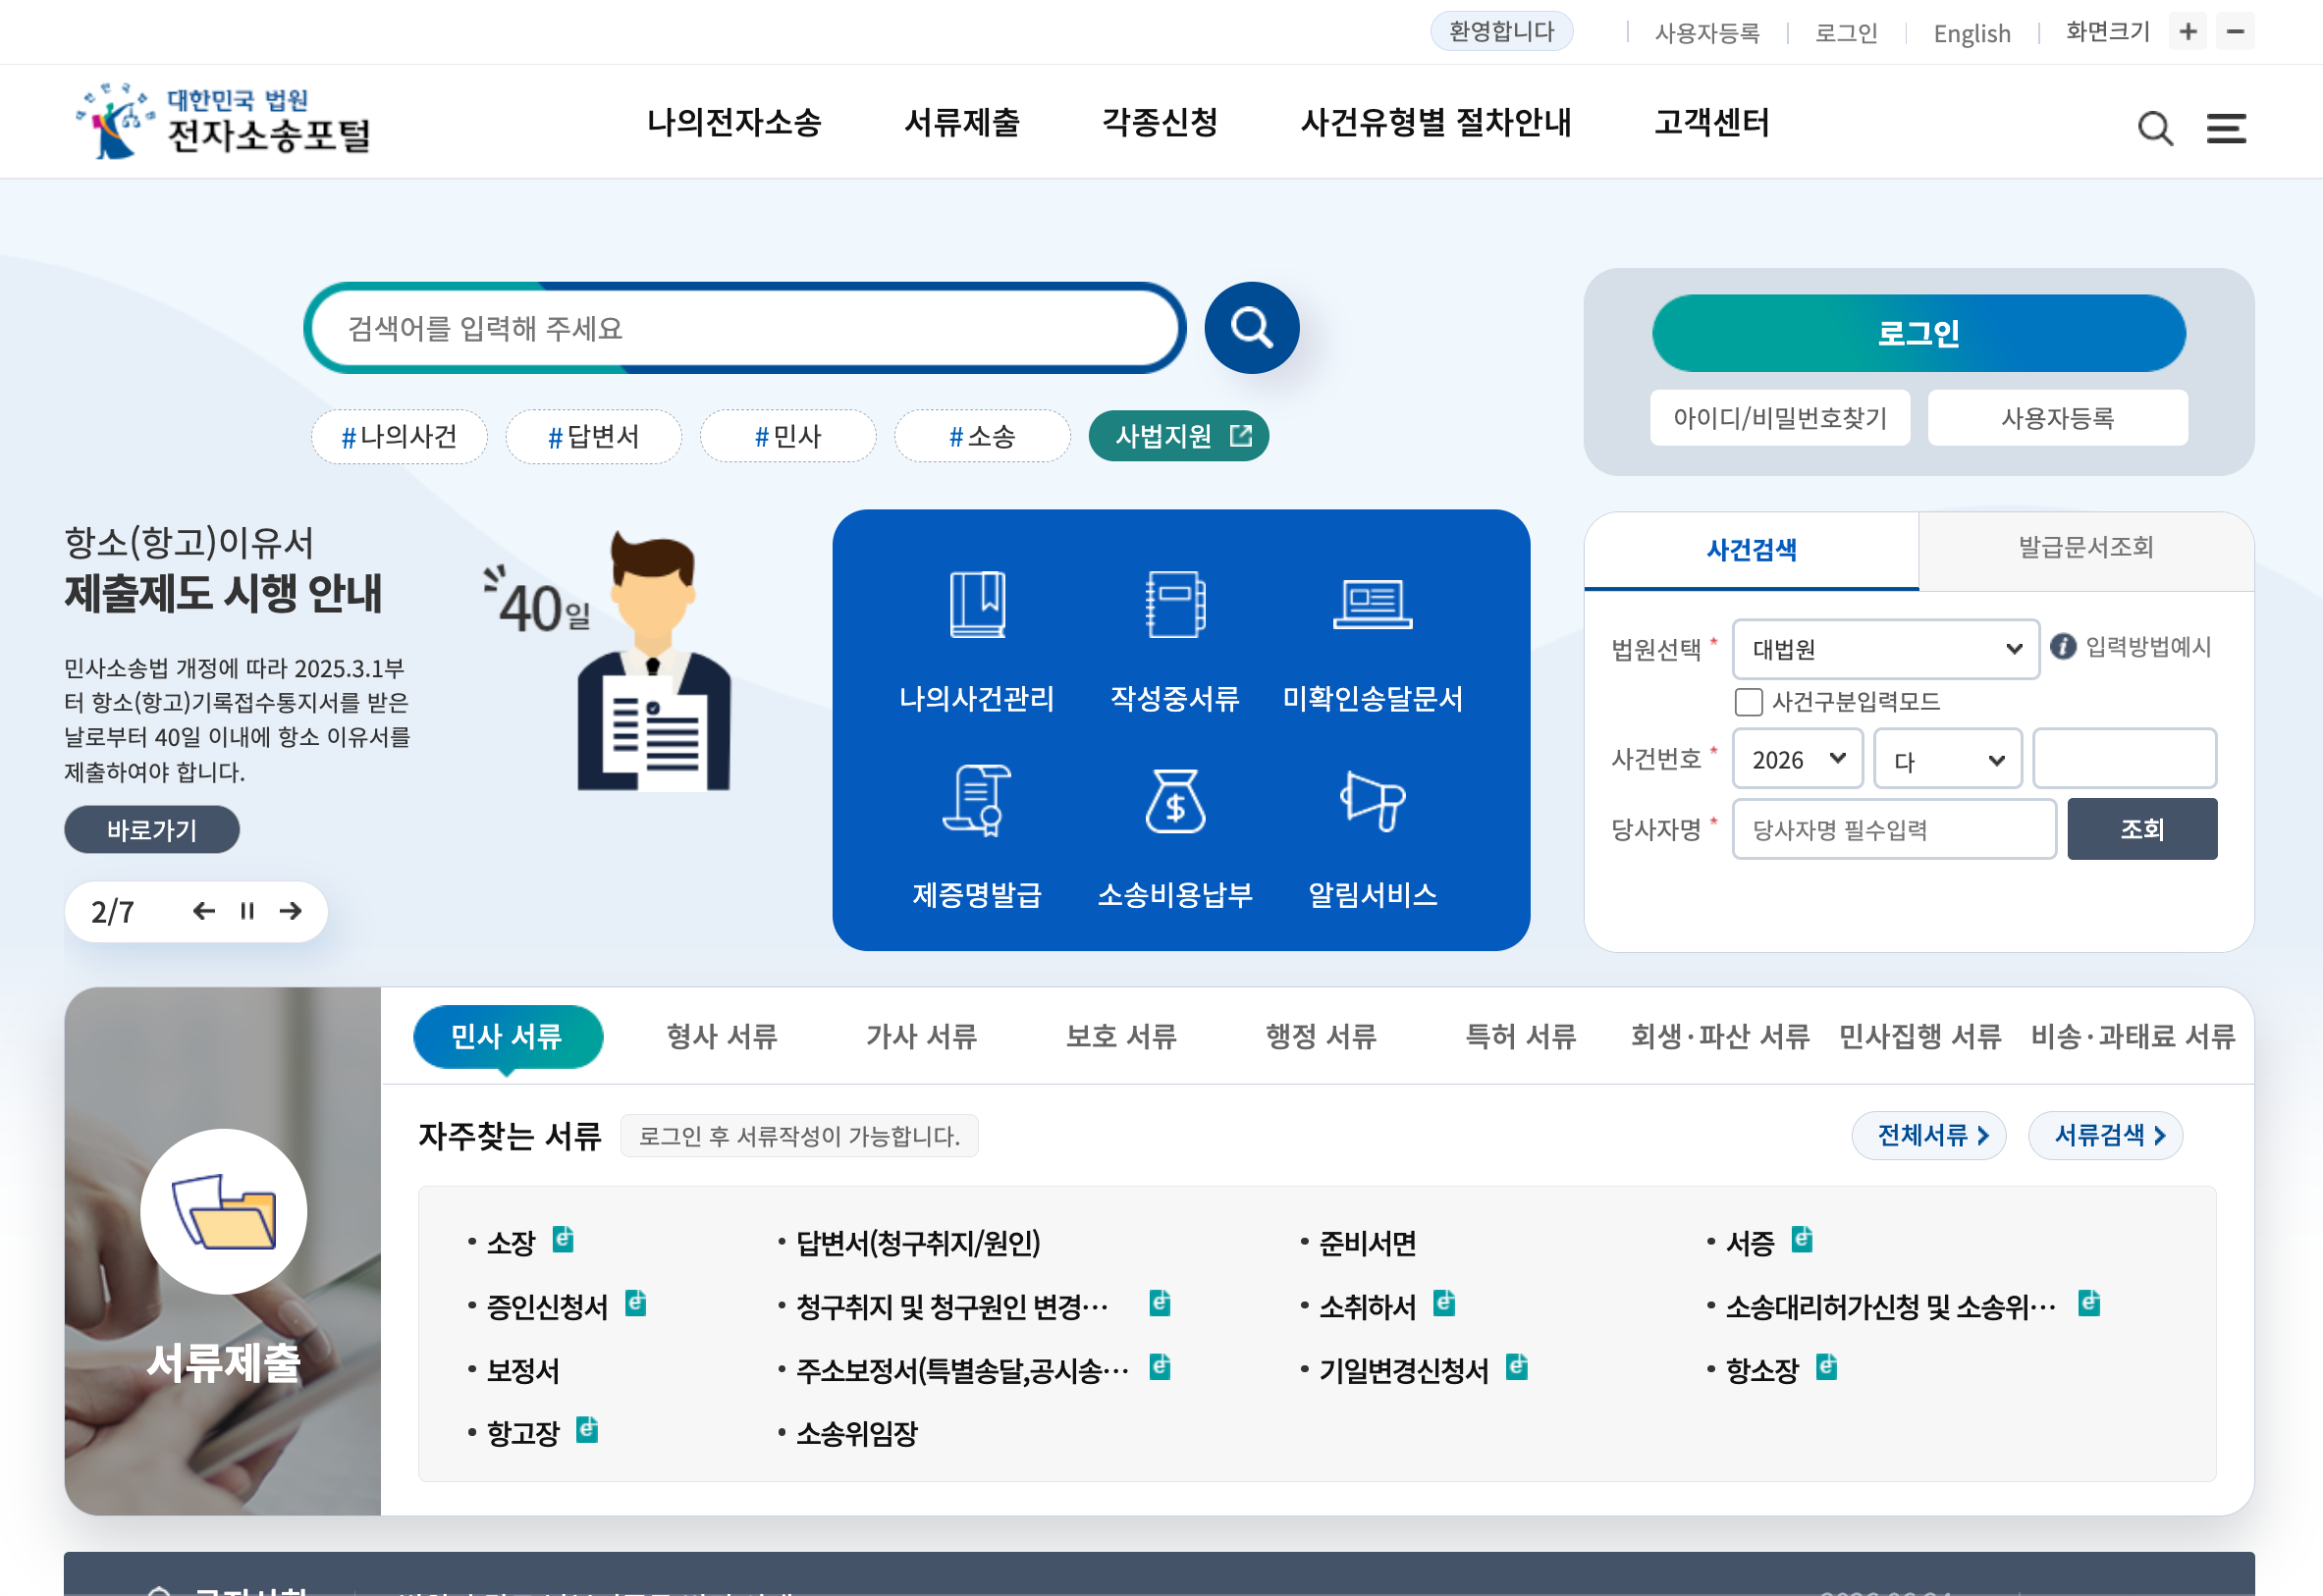The image size is (2323, 1596).
Task: Open 나의사건관리 book icon
Action: pyautogui.click(x=977, y=604)
